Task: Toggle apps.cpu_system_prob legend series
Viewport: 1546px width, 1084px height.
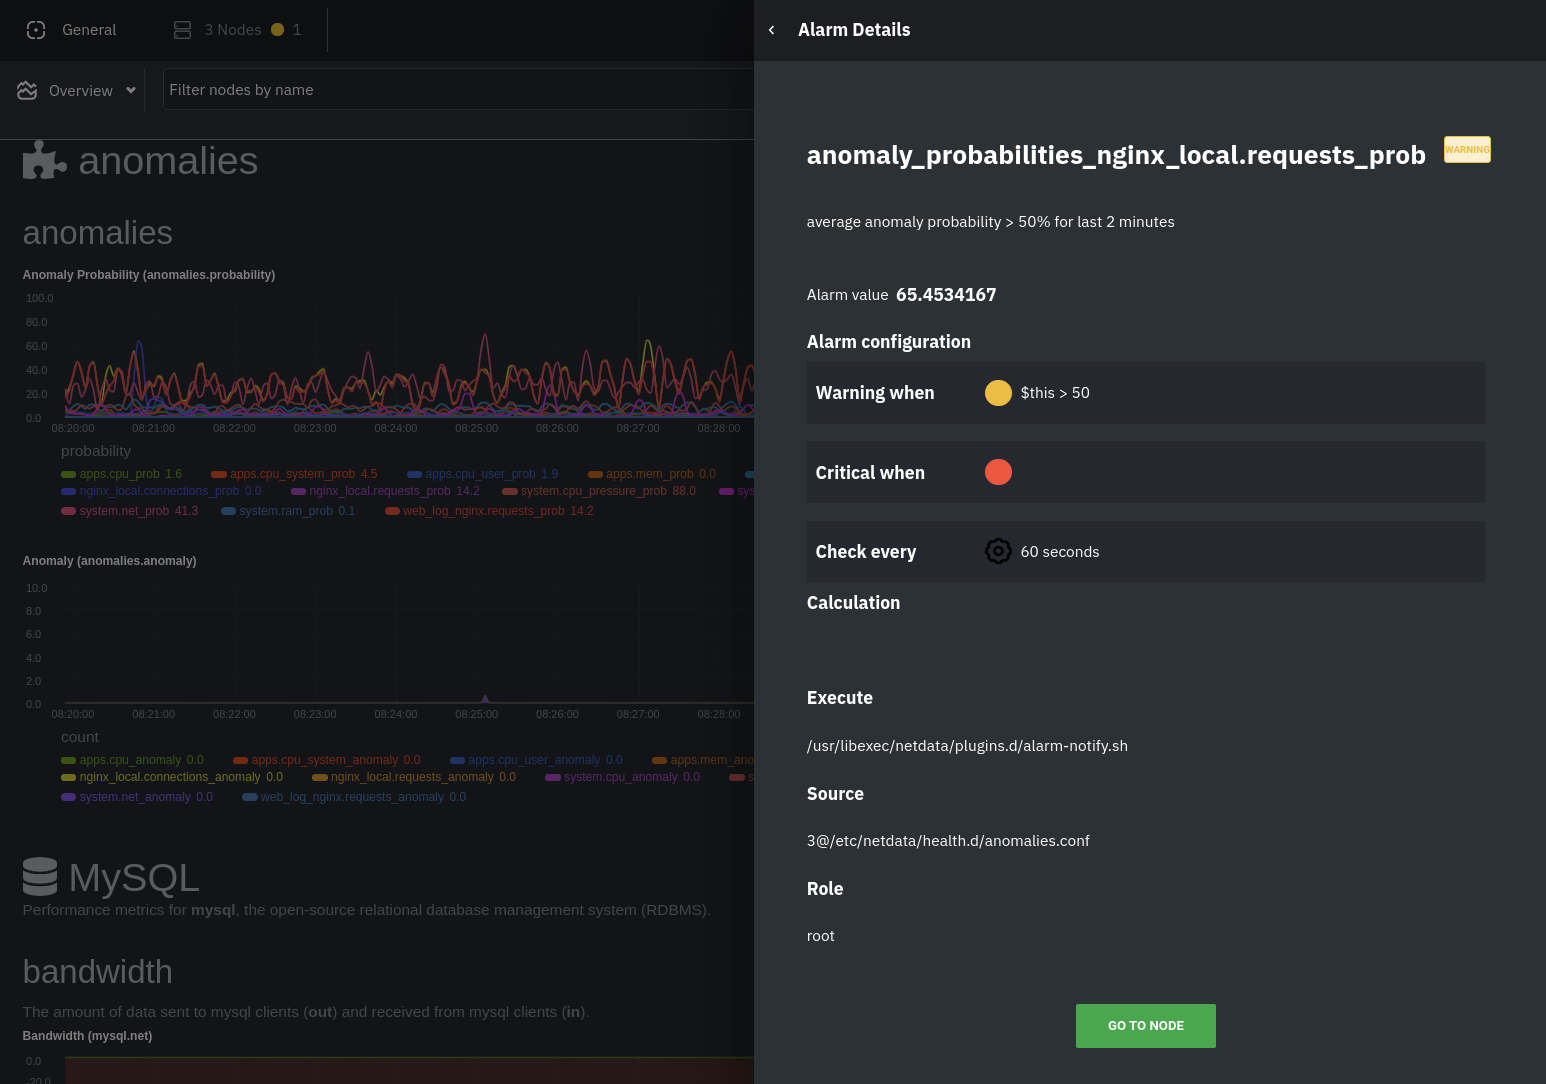Action: click(x=294, y=474)
